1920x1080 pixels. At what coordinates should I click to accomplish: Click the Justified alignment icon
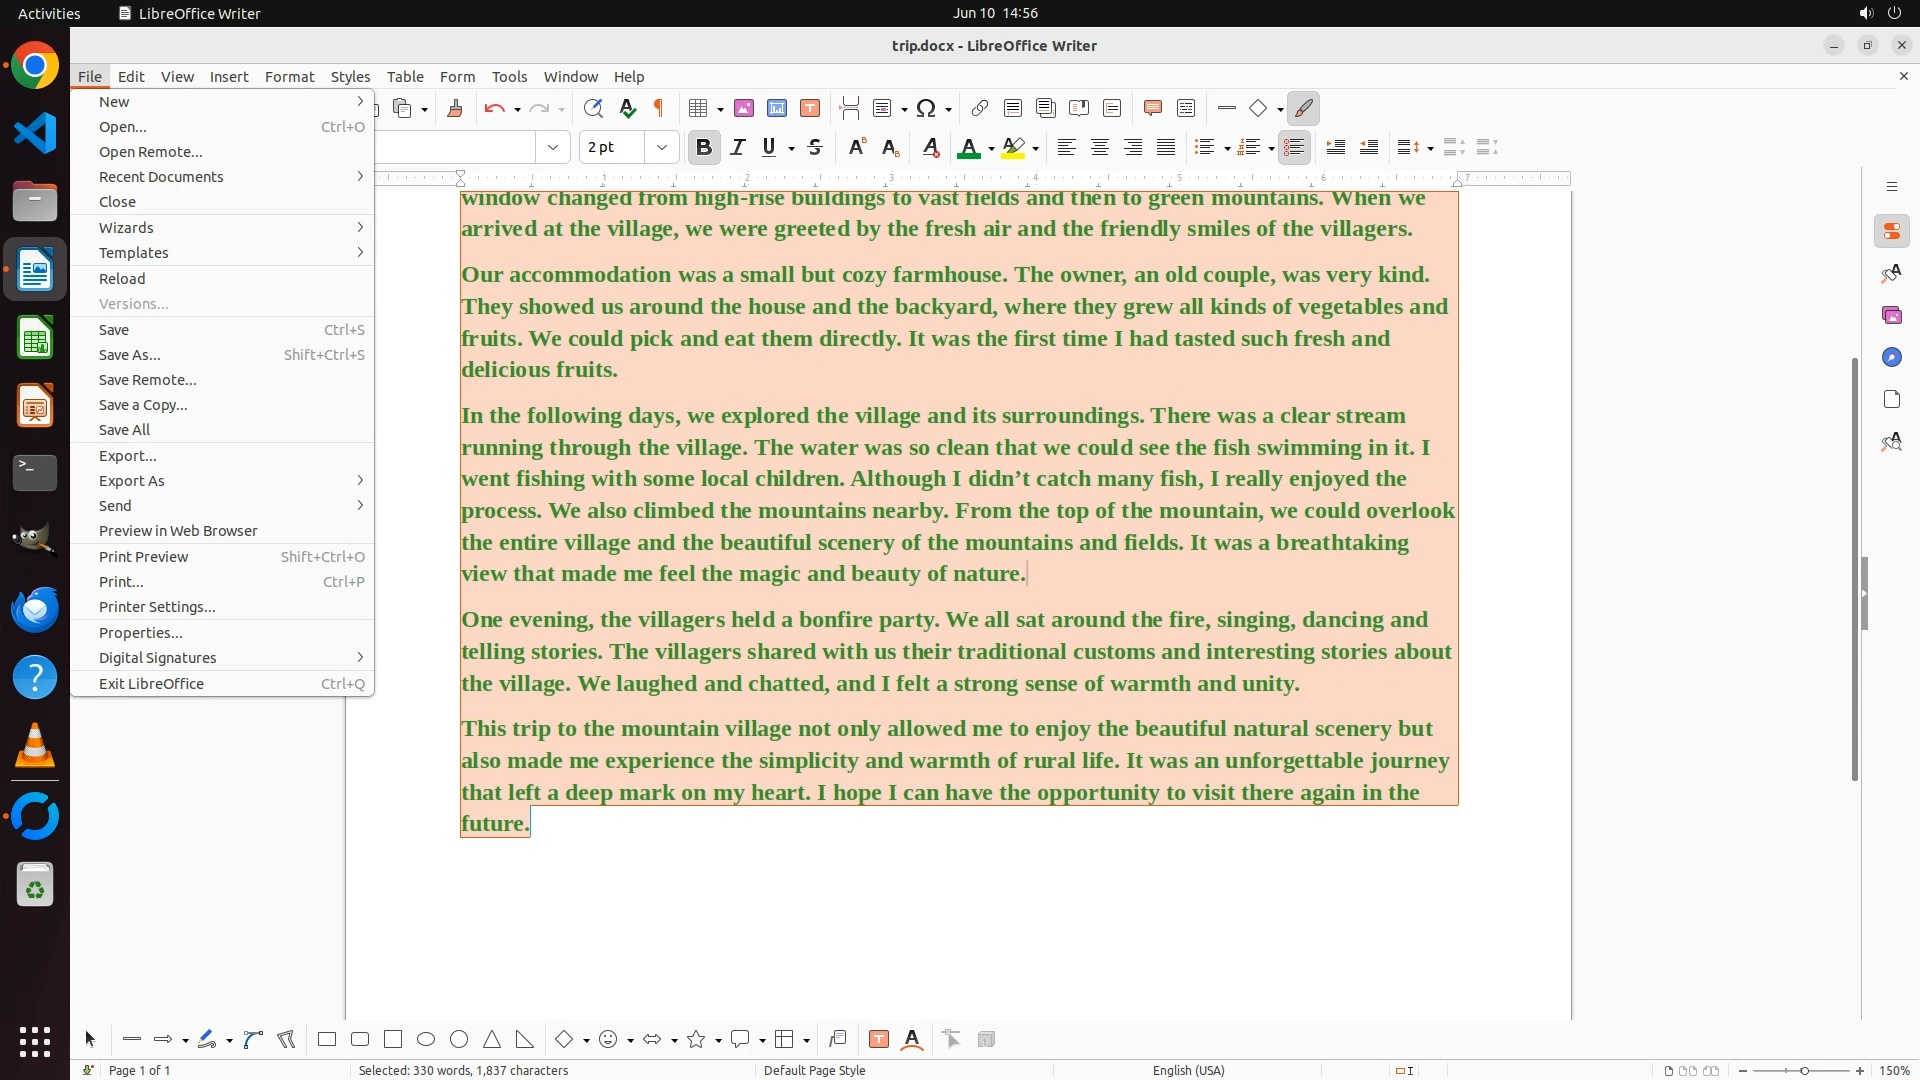[x=1166, y=148]
